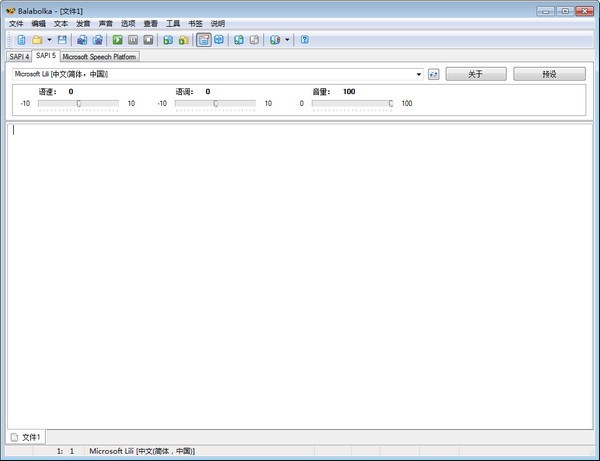The height and width of the screenshot is (461, 600).
Task: Switch to Microsoft Speech Platform tab
Action: (100, 57)
